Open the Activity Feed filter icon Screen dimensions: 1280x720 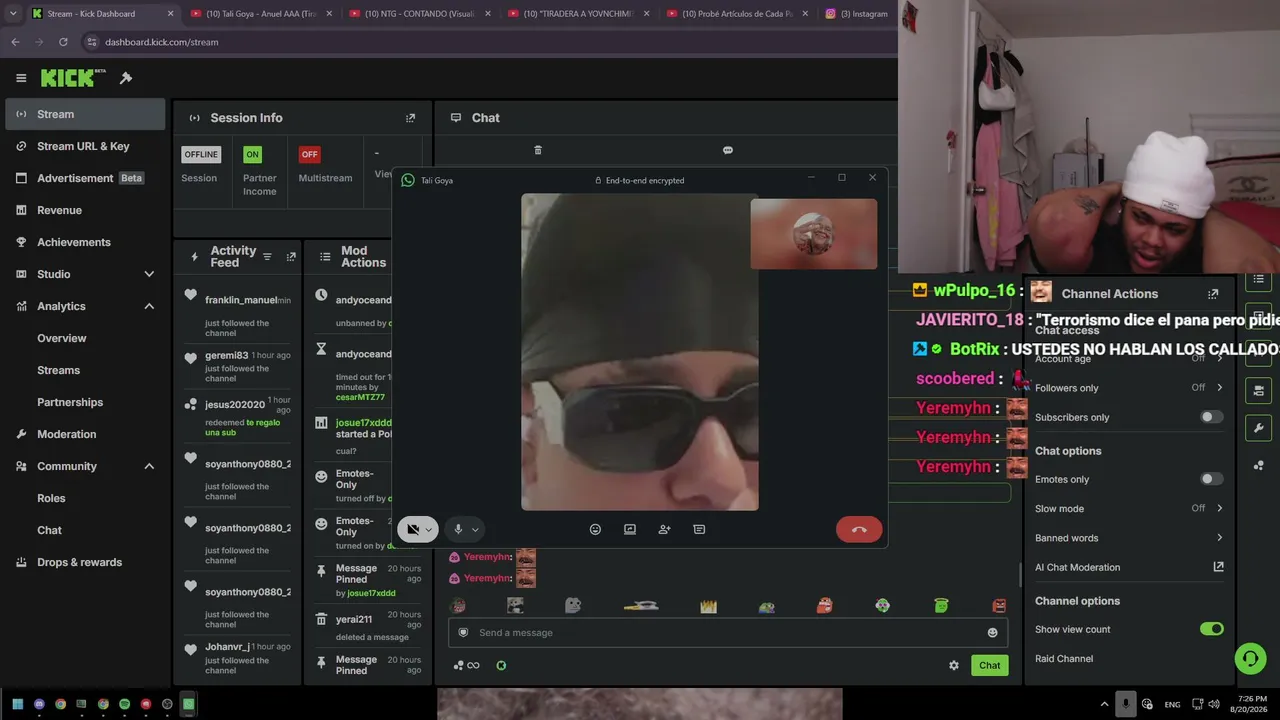[x=267, y=257]
